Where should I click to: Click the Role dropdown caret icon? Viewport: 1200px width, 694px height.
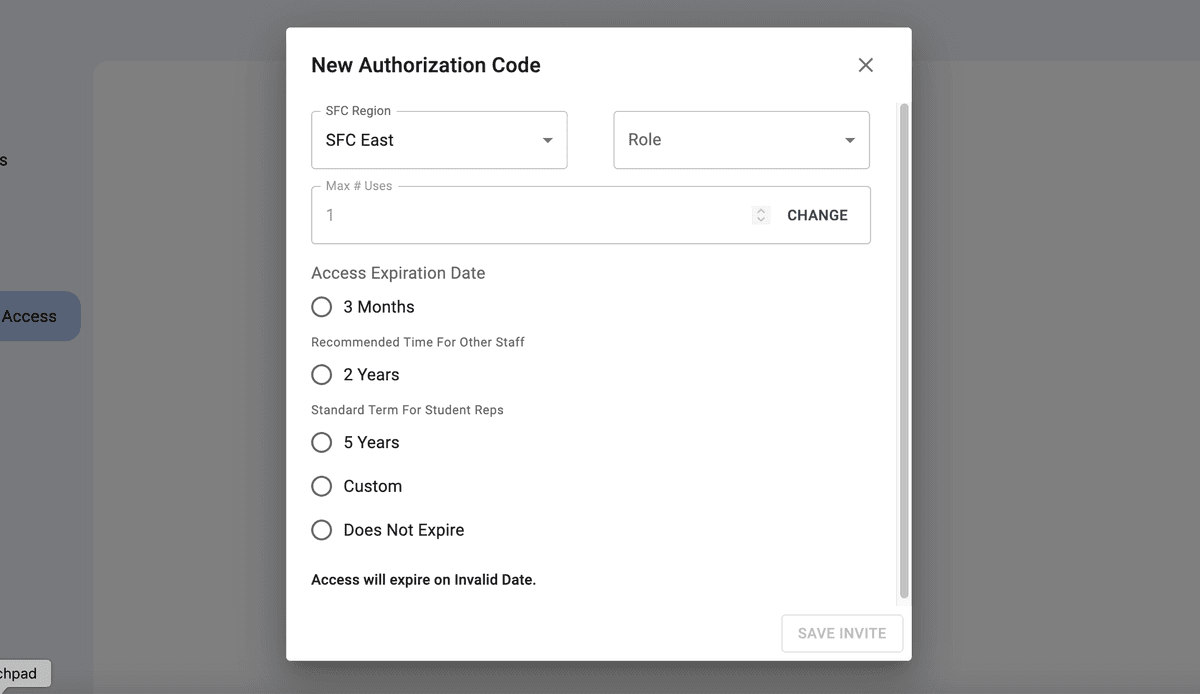coord(849,140)
